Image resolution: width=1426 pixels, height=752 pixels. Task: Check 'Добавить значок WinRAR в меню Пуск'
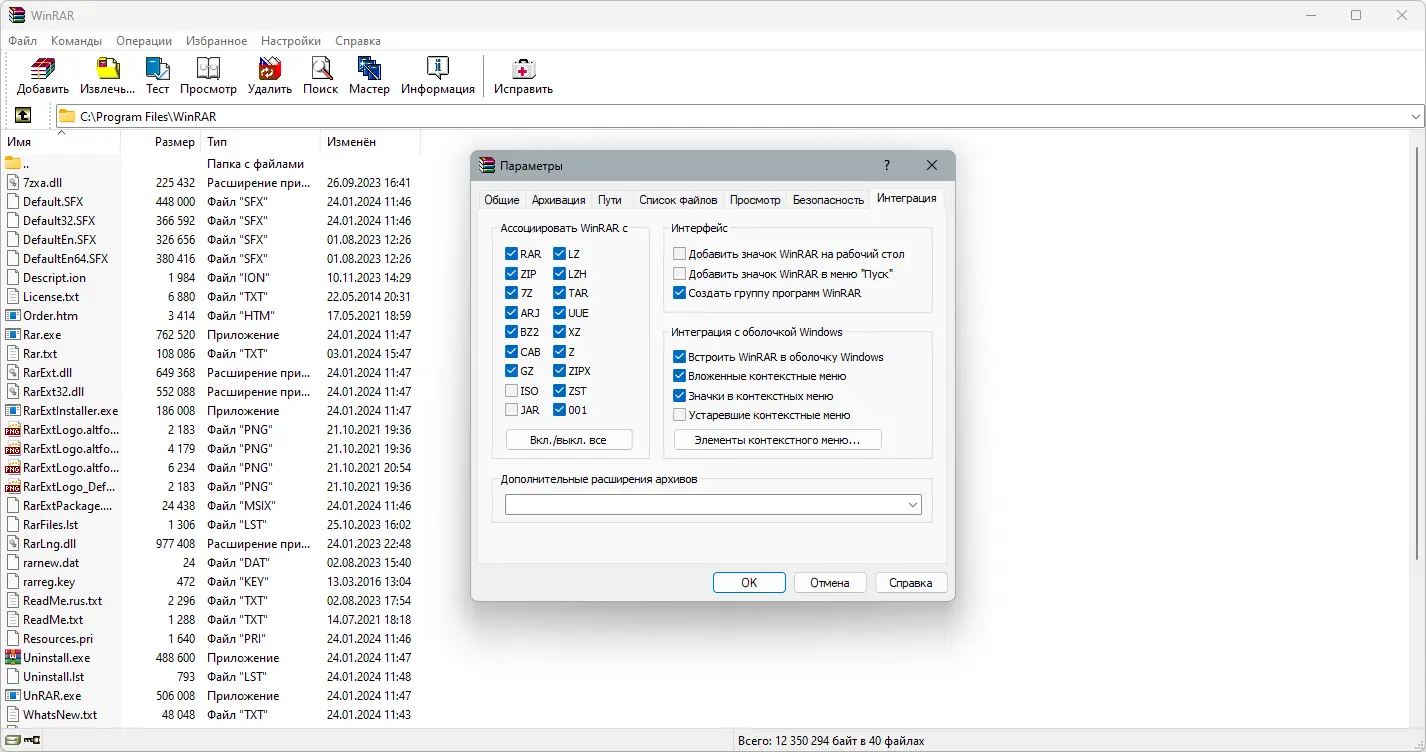tap(680, 274)
